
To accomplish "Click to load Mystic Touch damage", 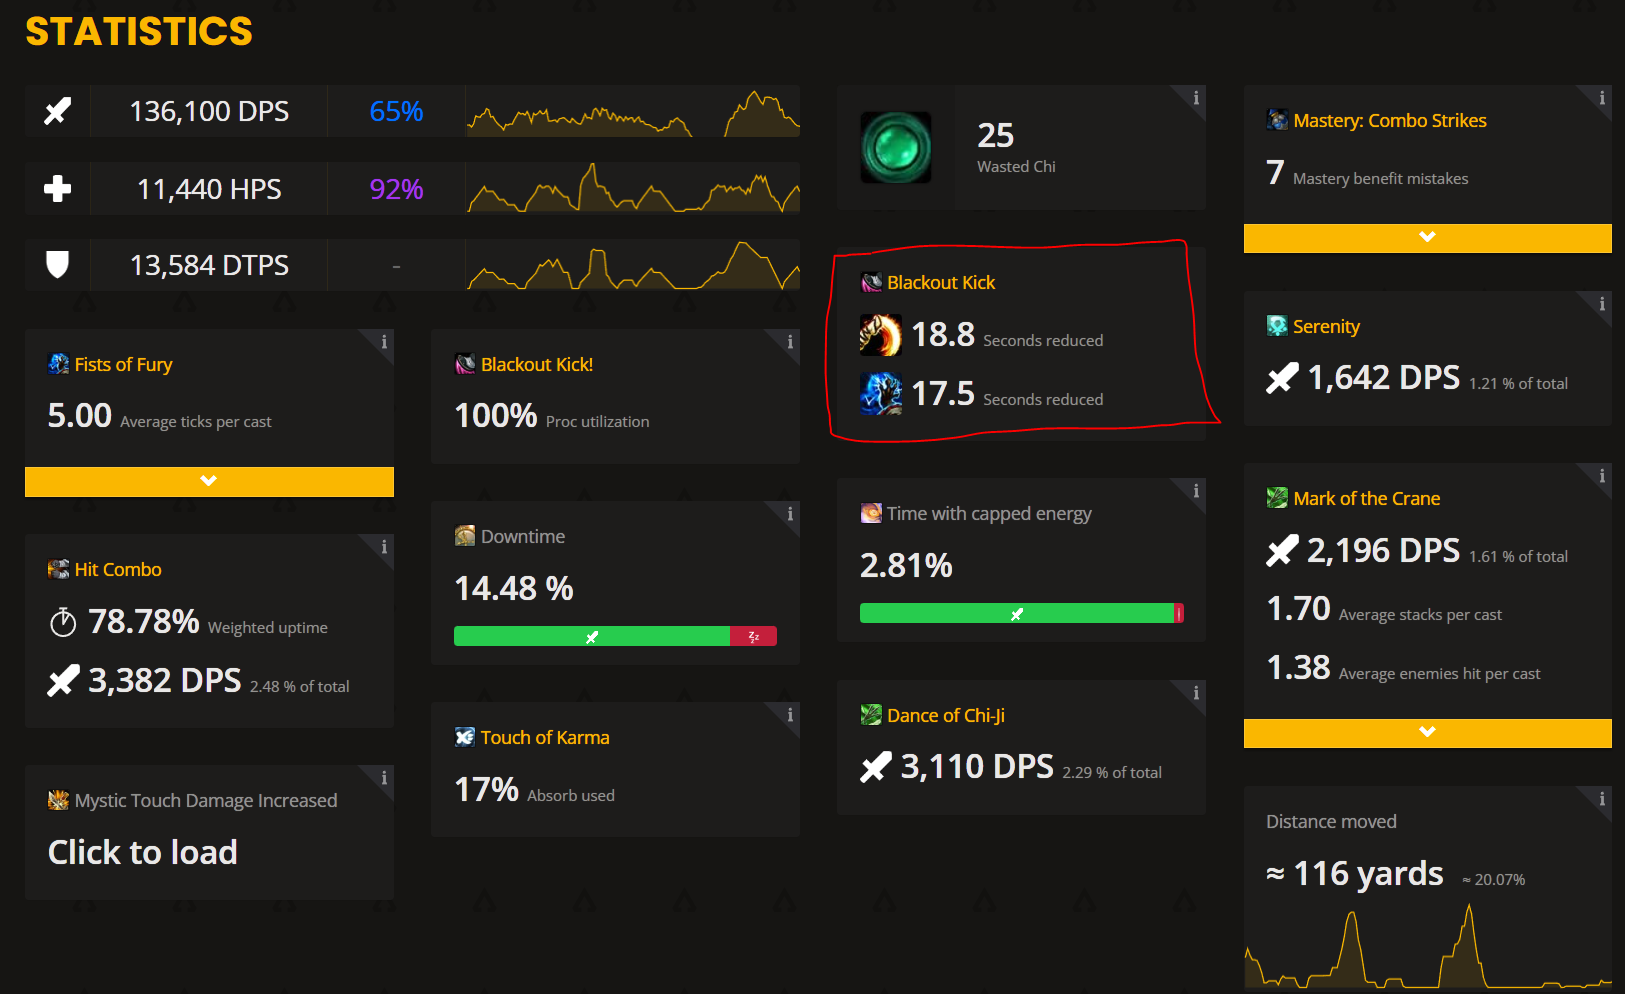I will (x=143, y=852).
